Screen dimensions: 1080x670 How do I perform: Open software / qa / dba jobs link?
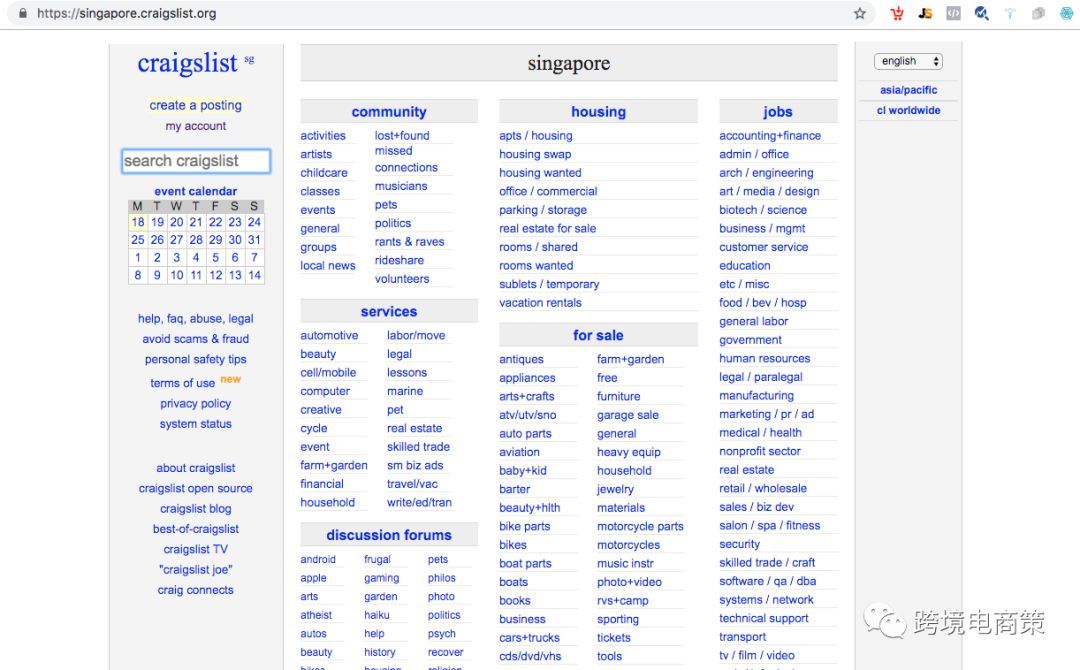pos(768,581)
